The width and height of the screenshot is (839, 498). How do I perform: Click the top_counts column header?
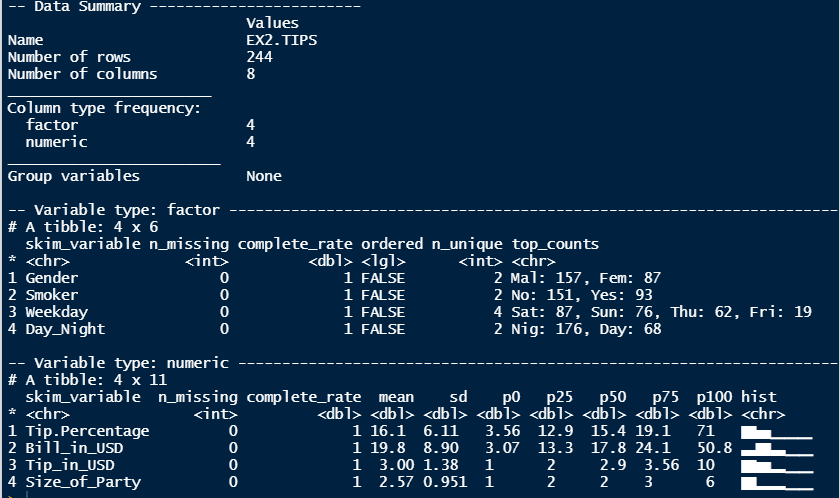click(555, 244)
